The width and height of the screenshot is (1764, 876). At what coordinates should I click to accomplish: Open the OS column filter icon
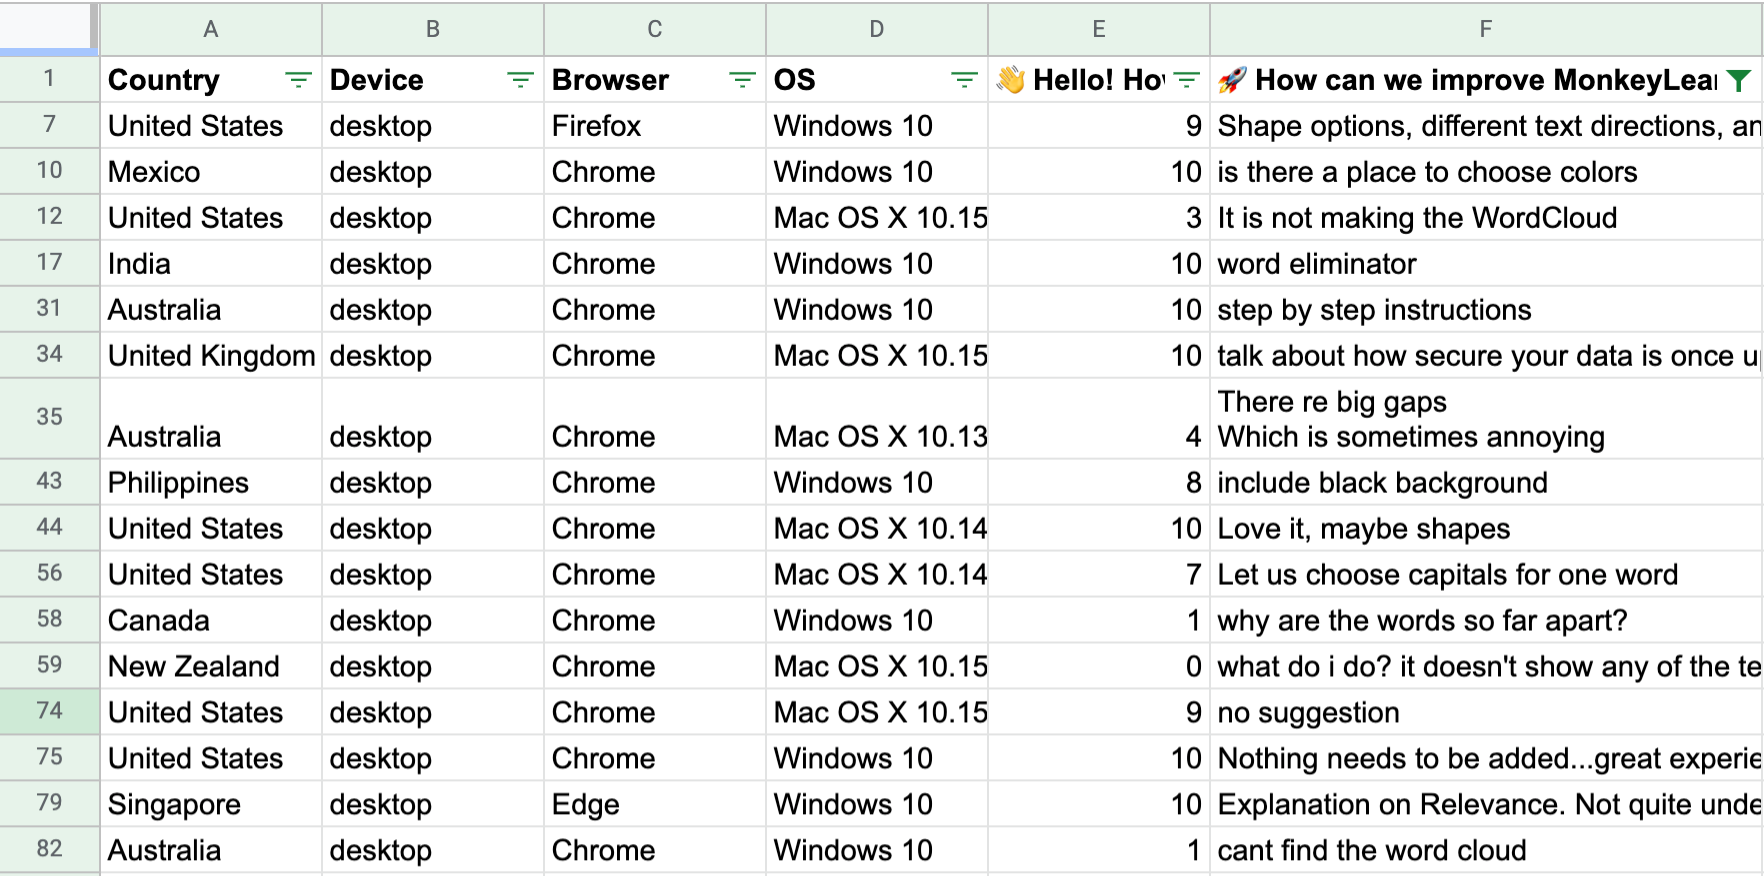coord(964,80)
